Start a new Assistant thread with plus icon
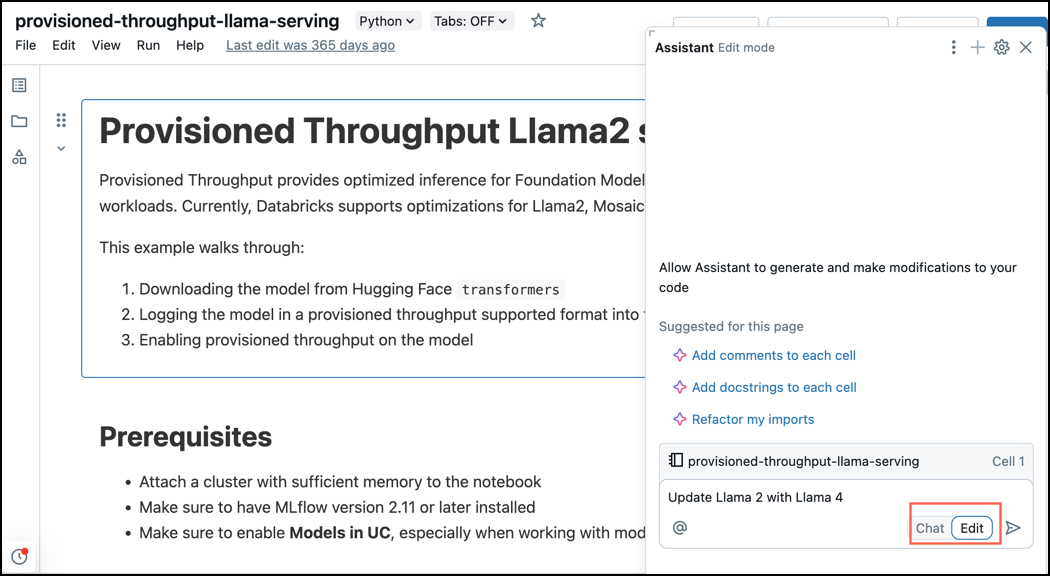Viewport: 1050px width, 576px height. click(x=977, y=47)
